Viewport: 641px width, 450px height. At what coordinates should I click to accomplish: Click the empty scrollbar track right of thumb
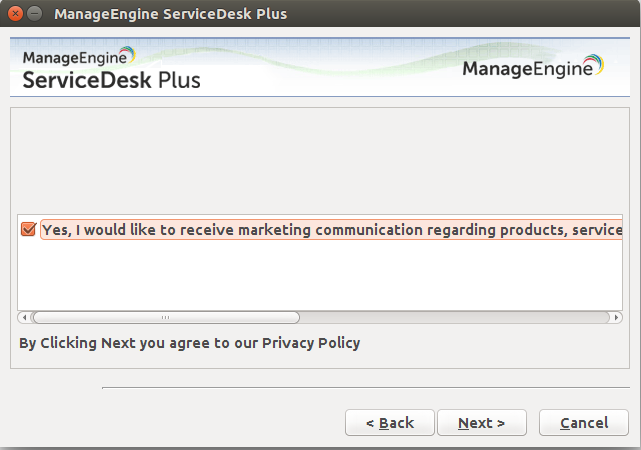click(450, 317)
